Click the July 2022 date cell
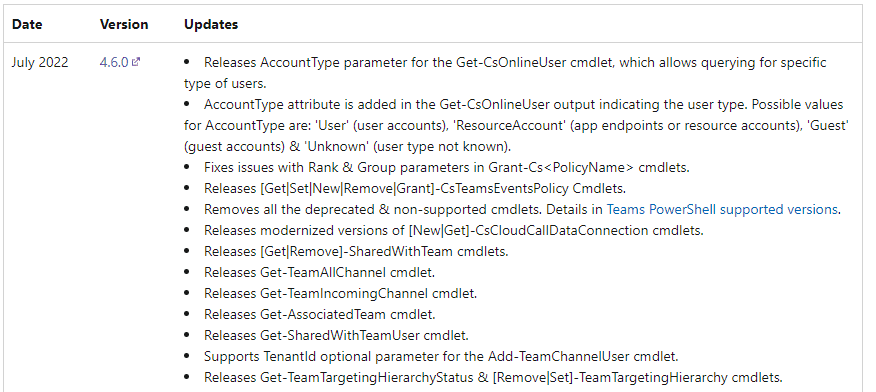Viewport: 876px width, 392px height. pos(40,62)
